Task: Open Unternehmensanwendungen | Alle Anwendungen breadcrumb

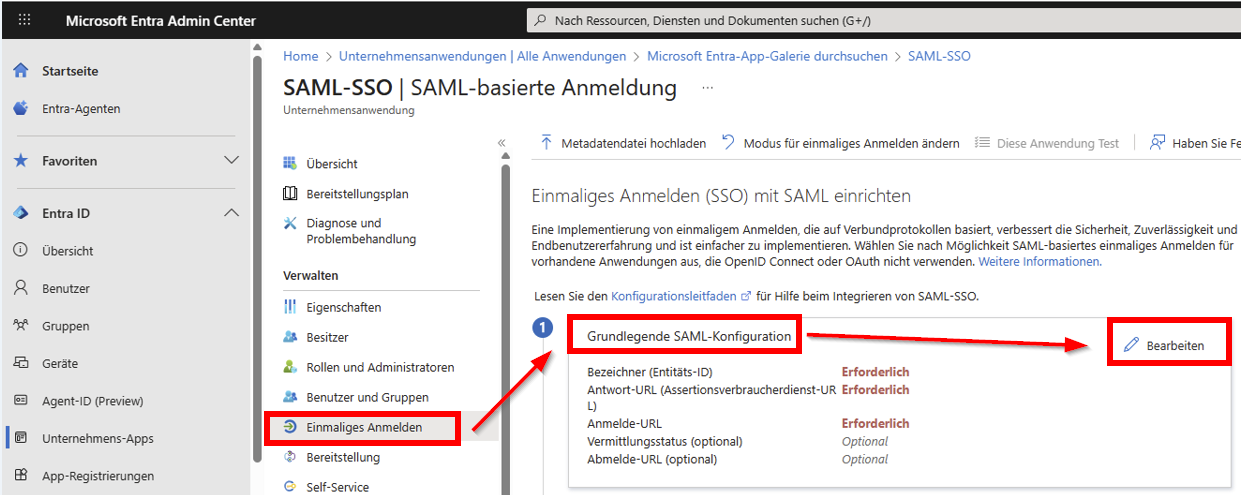Action: (483, 56)
